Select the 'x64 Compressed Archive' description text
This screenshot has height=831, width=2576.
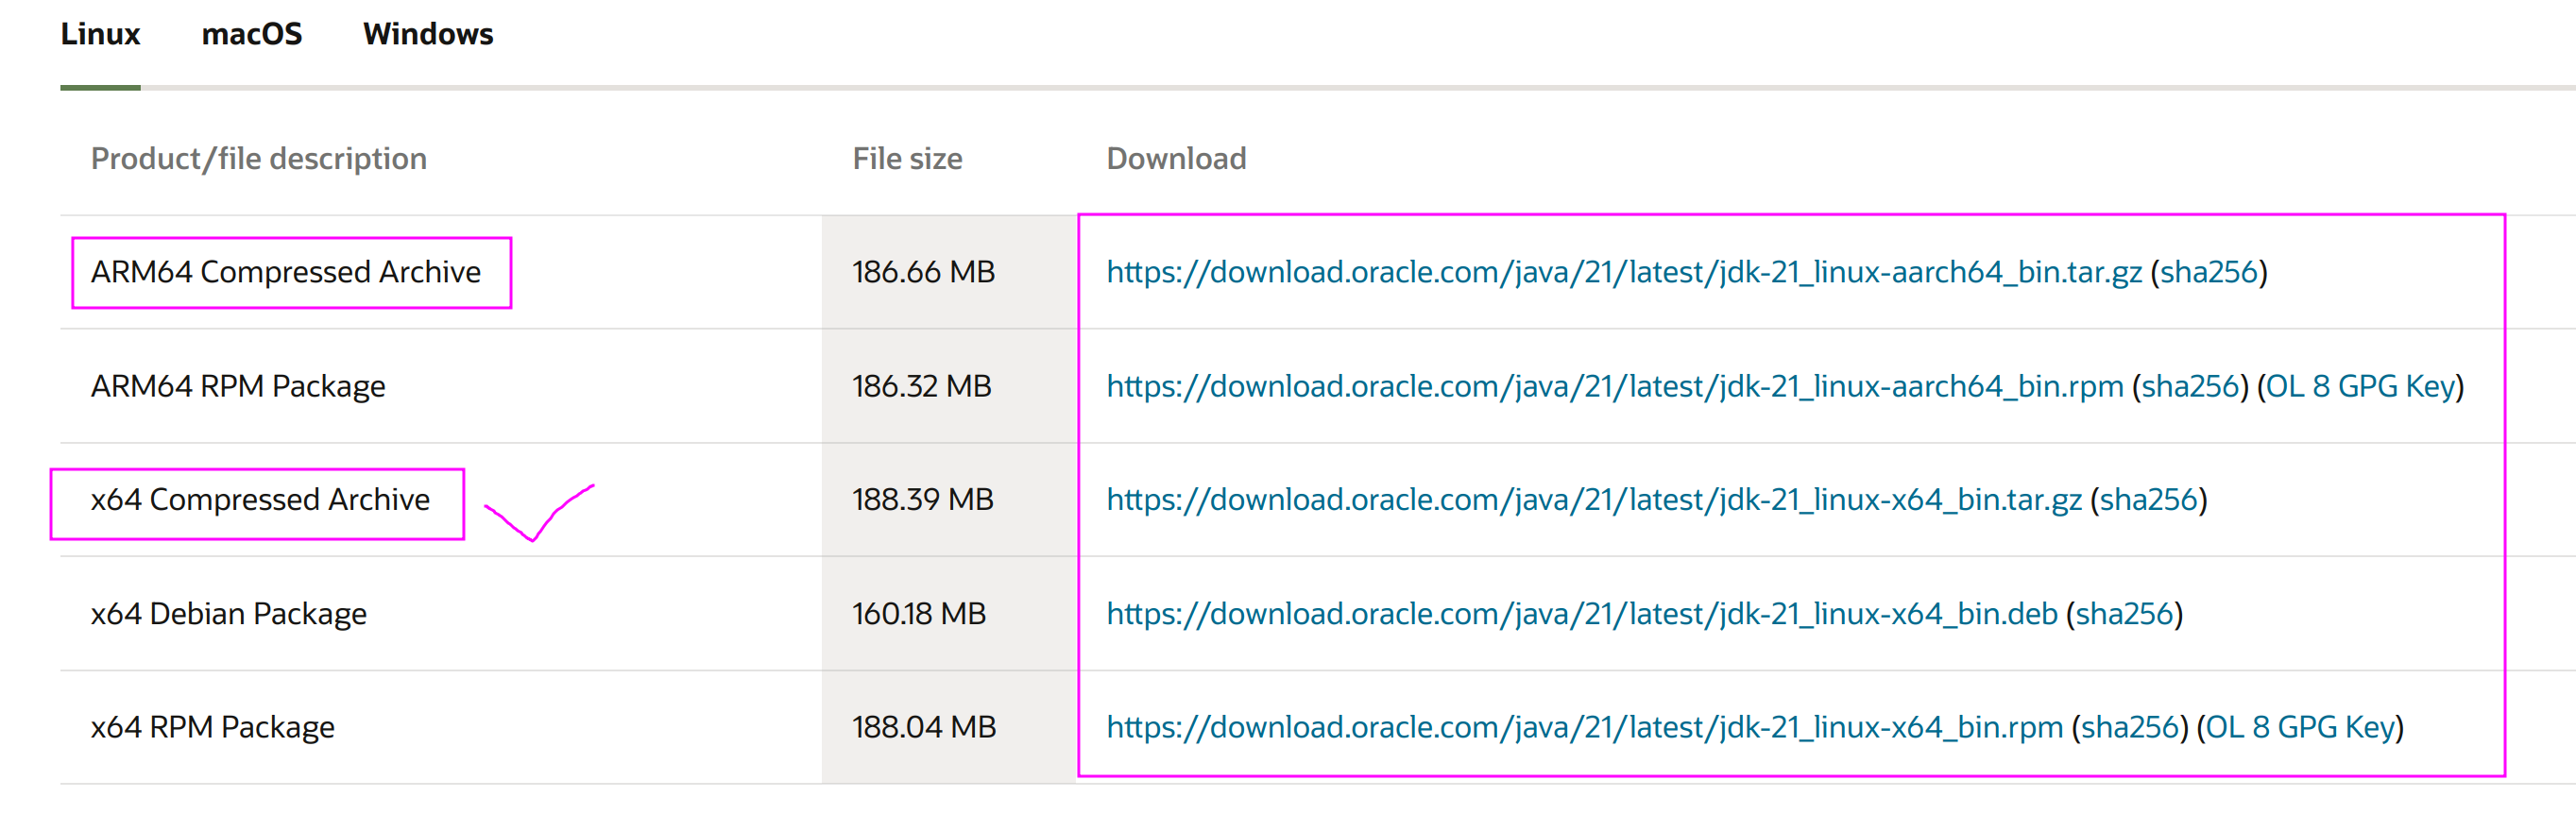pyautogui.click(x=260, y=499)
